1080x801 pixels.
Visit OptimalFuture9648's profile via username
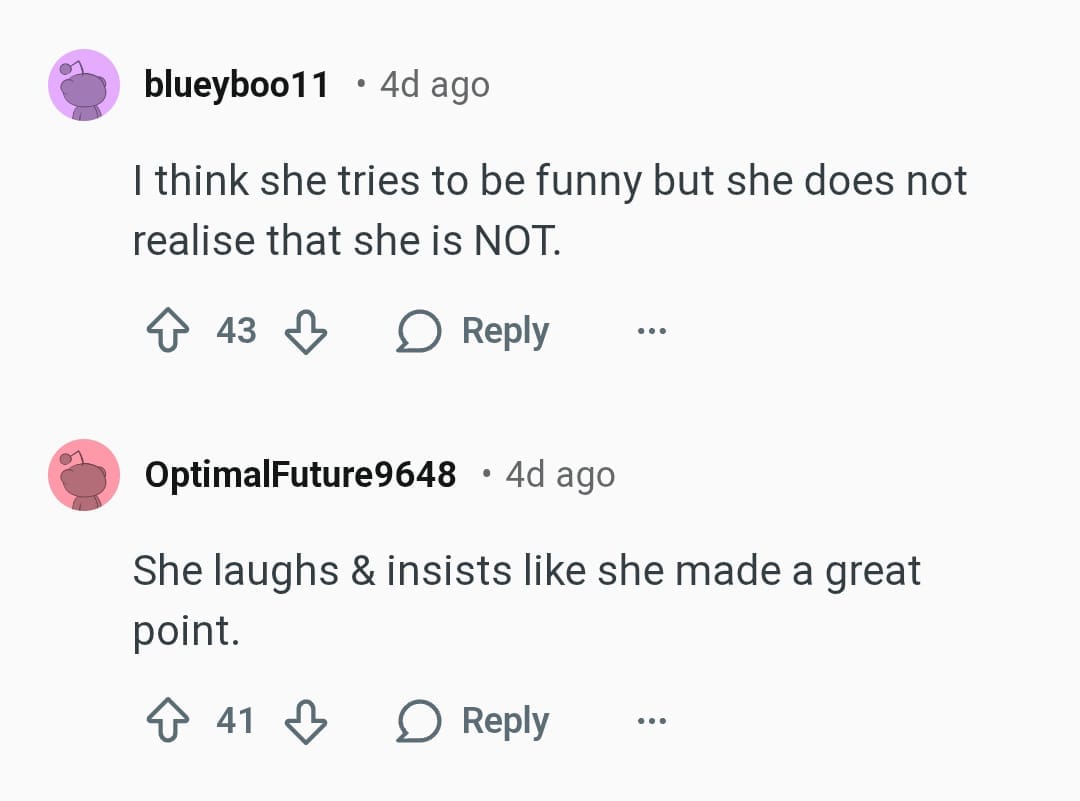tap(300, 475)
